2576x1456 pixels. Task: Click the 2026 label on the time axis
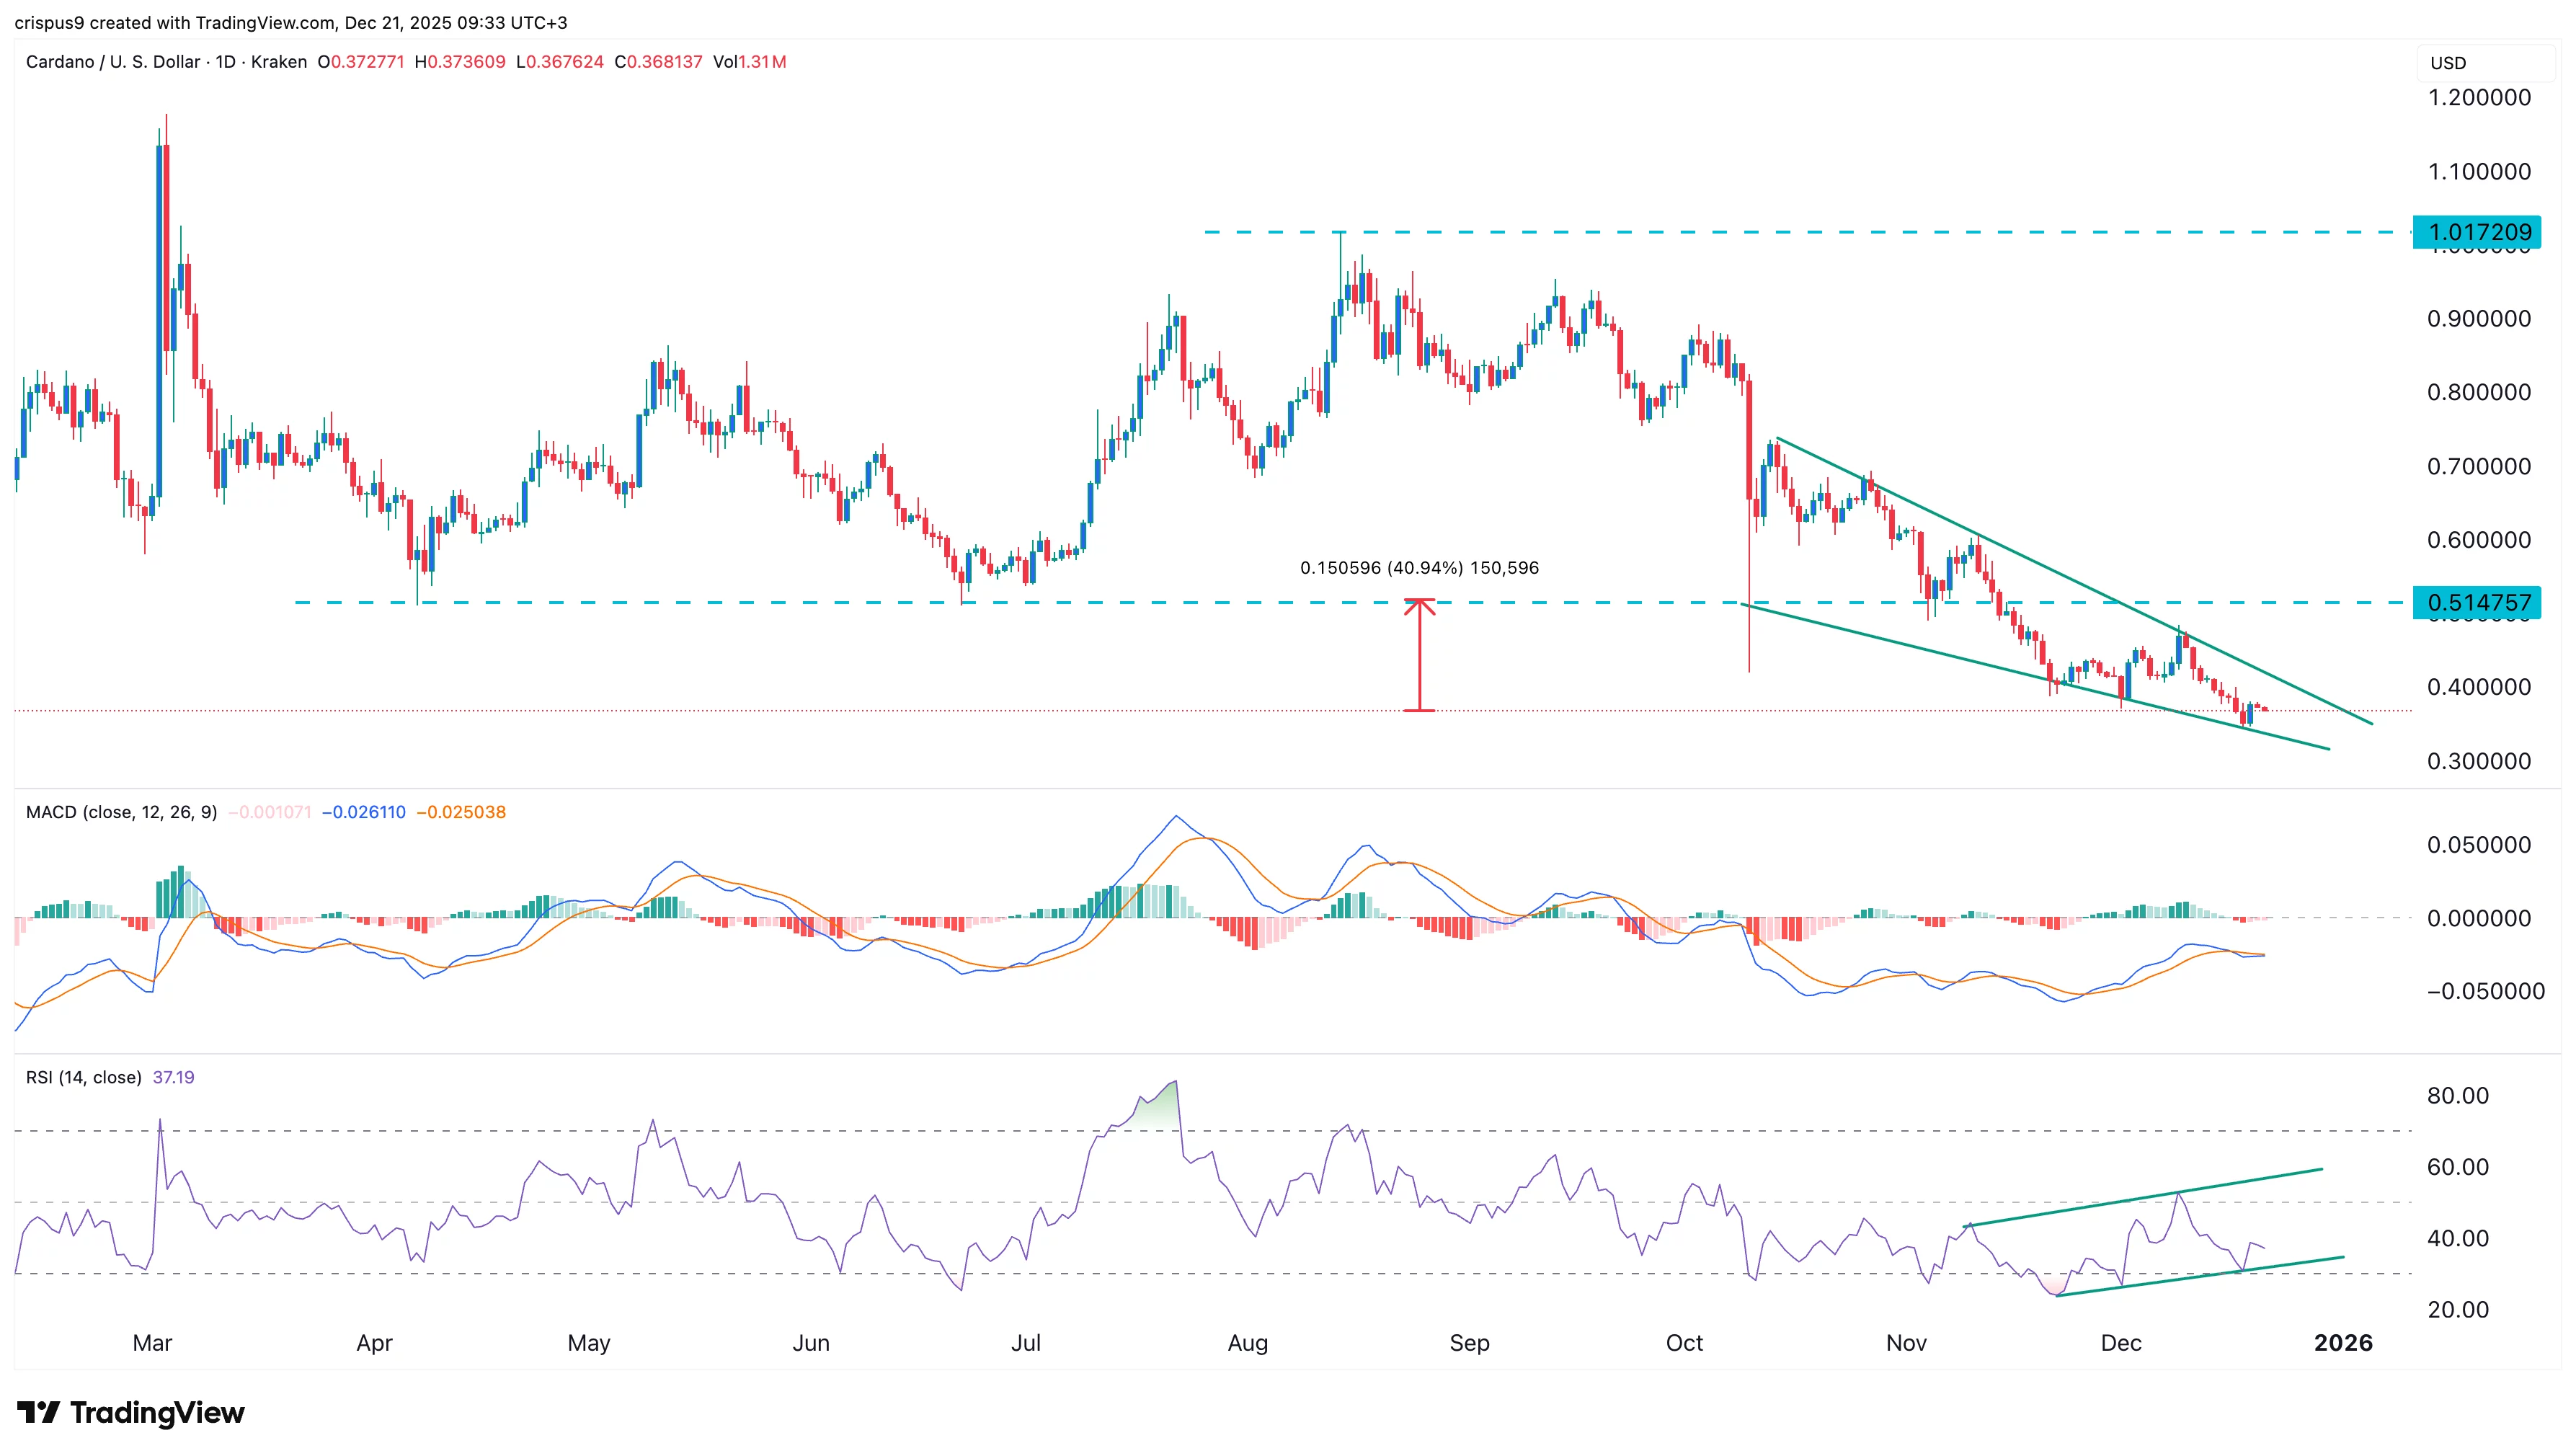click(2343, 1344)
